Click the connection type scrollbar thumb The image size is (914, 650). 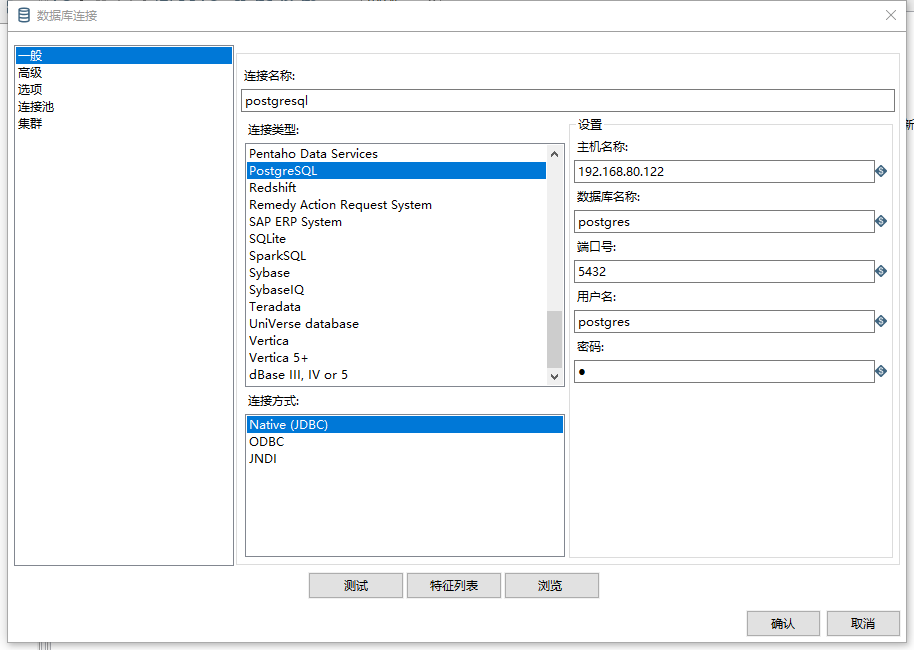coord(554,339)
